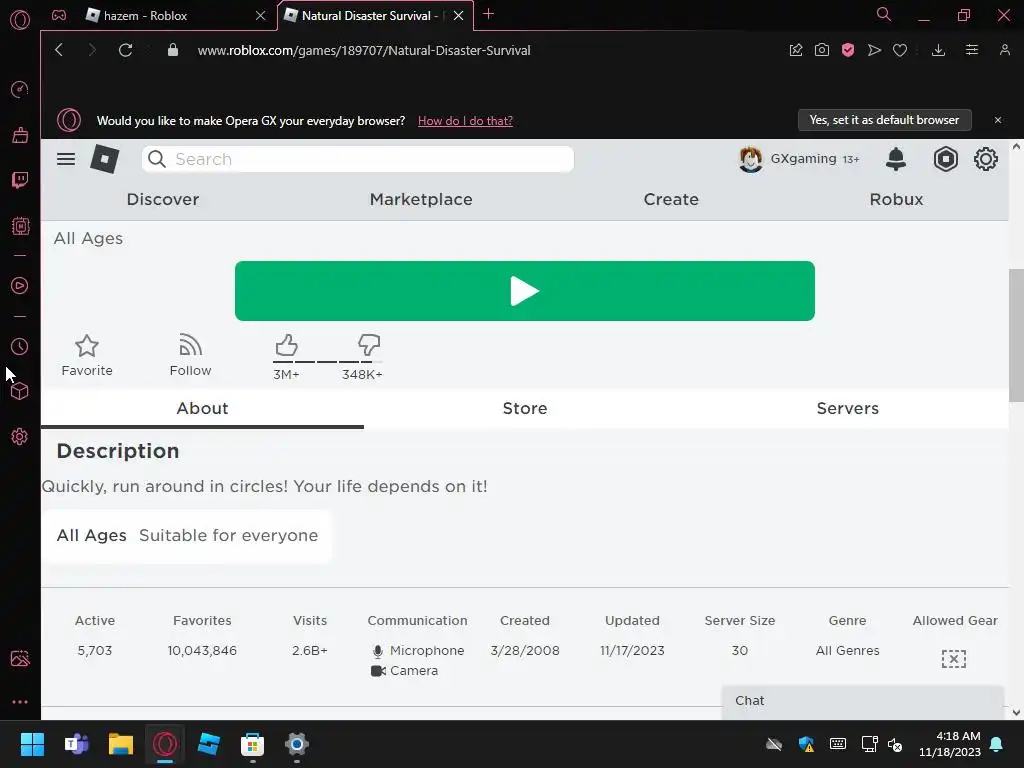Open Opera sidebar settings gear

[x=20, y=436]
